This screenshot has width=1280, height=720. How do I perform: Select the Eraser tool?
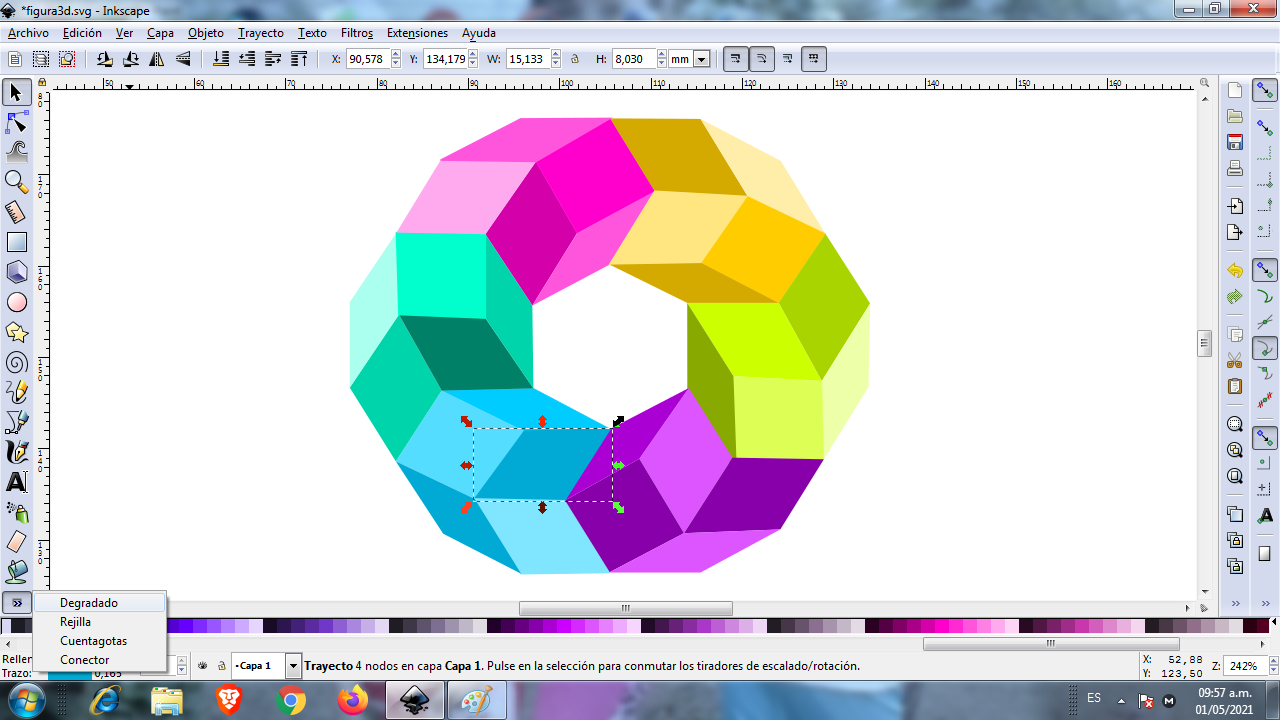(16, 542)
